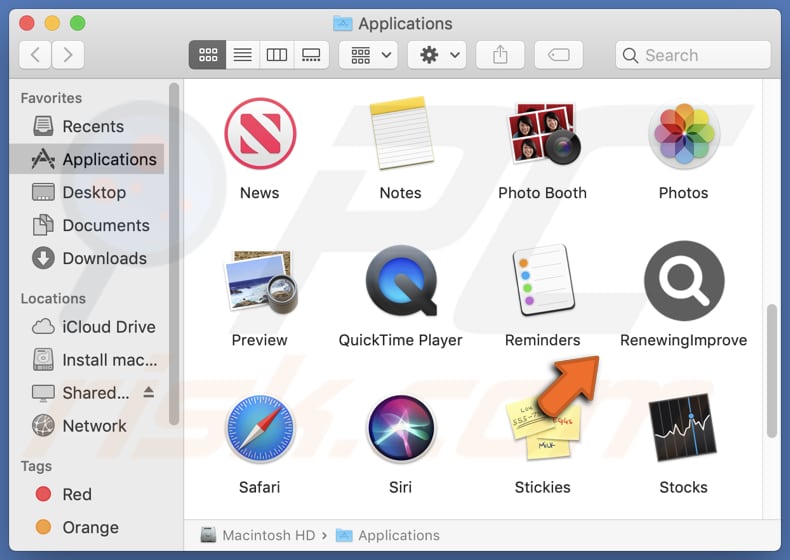Click the sidebar scrollbar
Viewport: 790px width, 560px height.
(x=174, y=255)
